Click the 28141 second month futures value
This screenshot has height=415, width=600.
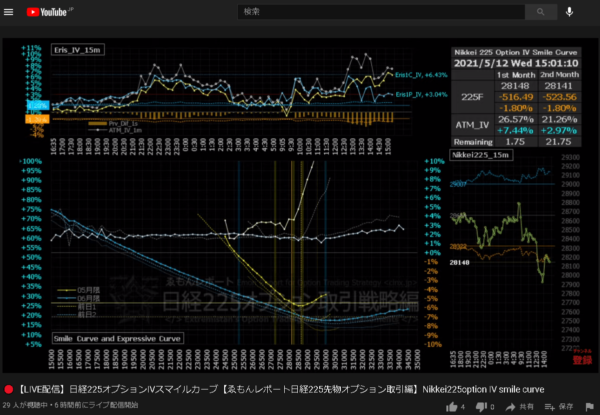[559, 86]
